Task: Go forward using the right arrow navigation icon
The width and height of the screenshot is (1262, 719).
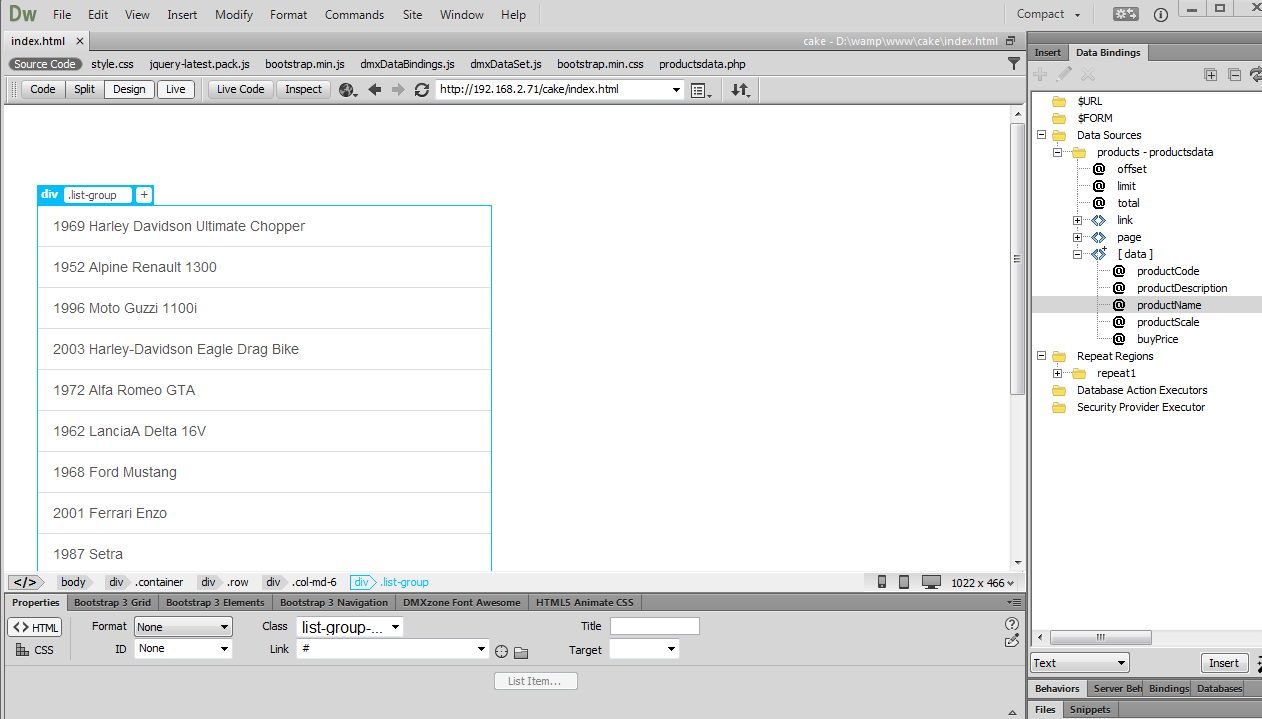Action: pyautogui.click(x=398, y=89)
